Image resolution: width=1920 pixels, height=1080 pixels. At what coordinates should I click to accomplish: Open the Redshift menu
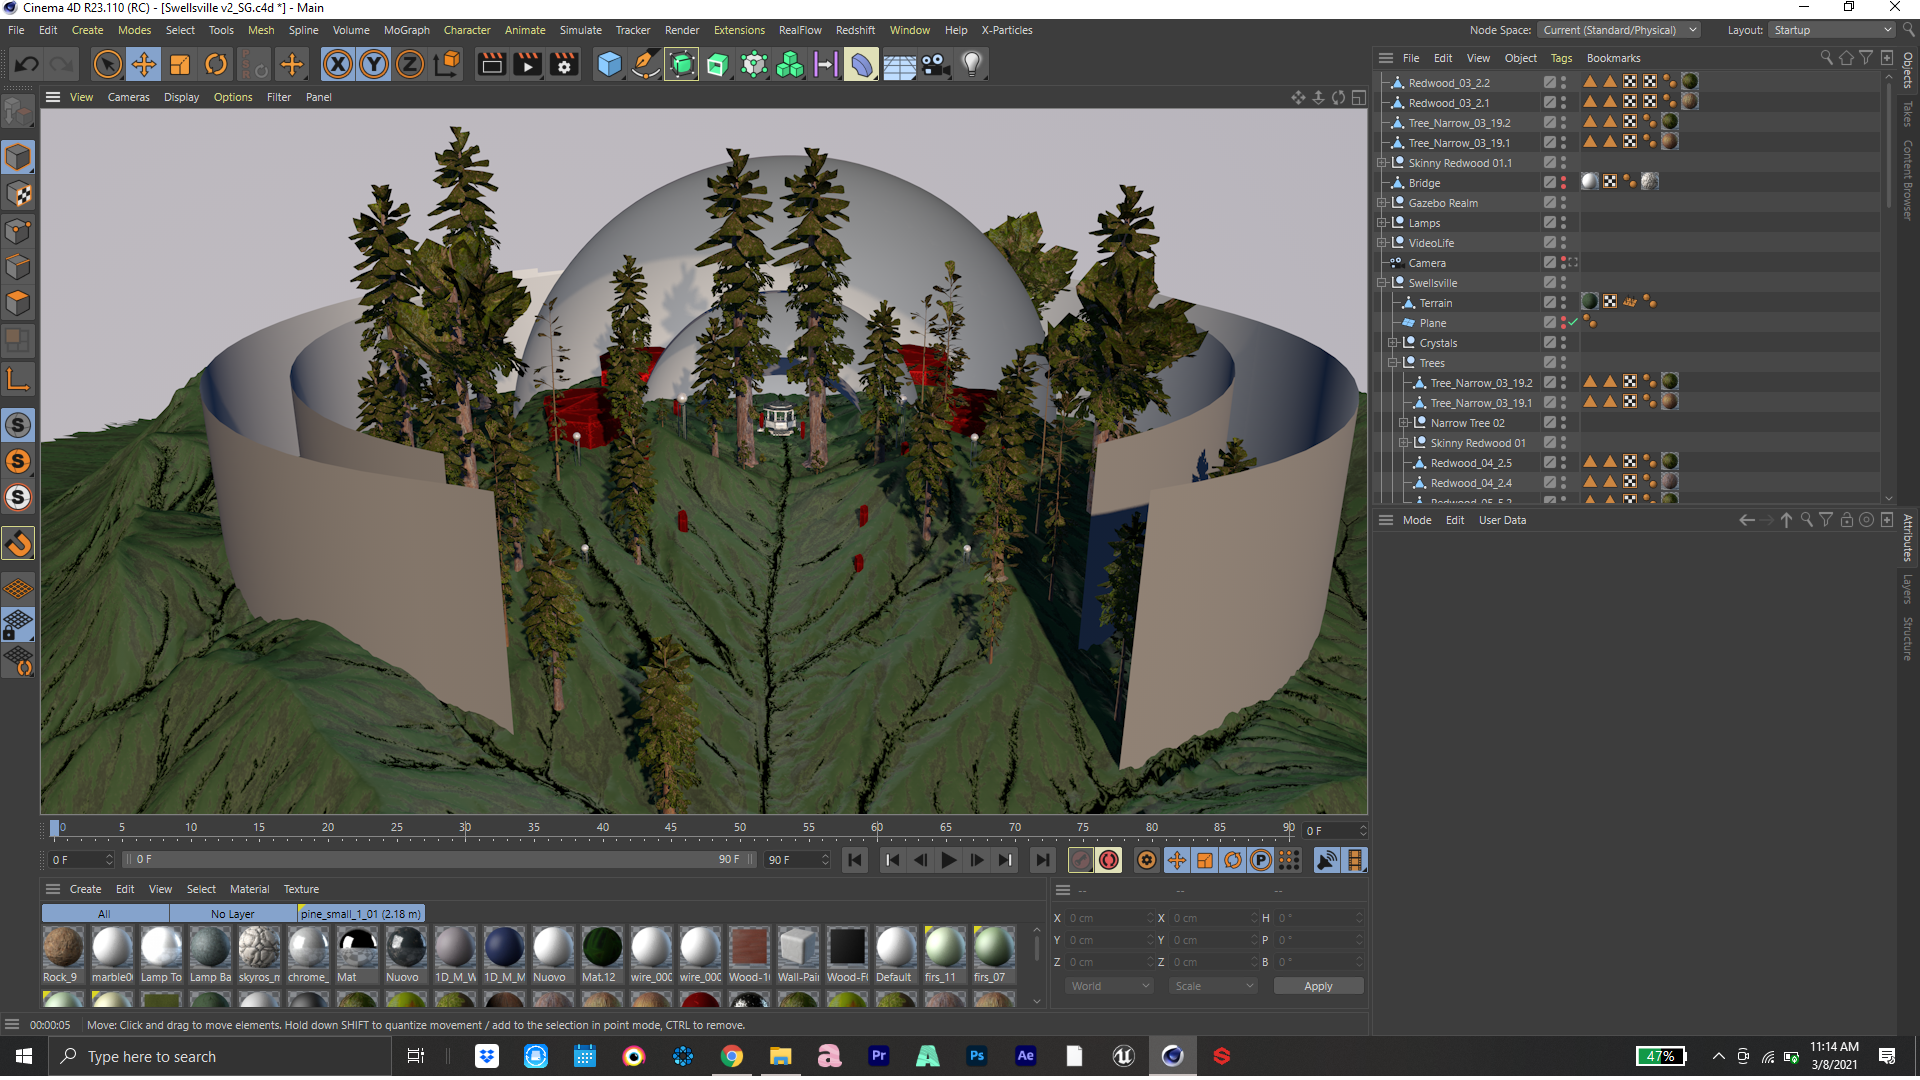(x=855, y=30)
